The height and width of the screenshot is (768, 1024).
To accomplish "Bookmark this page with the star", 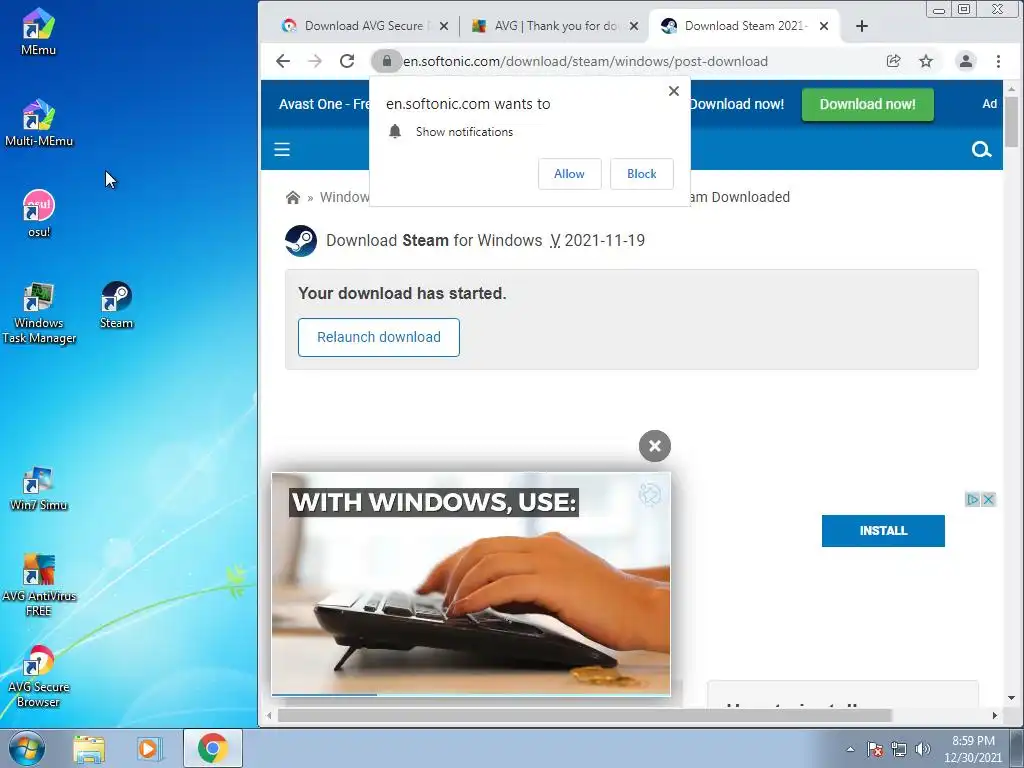I will [x=926, y=61].
